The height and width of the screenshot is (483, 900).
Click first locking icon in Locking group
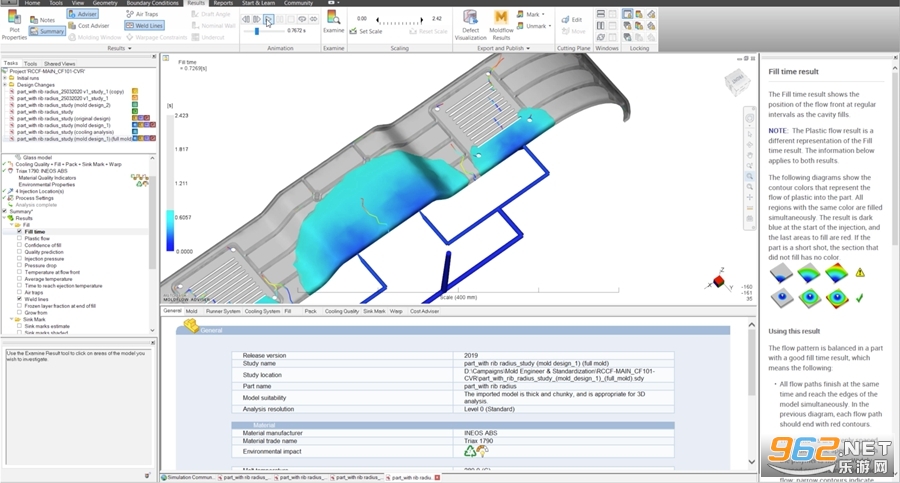pos(627,14)
